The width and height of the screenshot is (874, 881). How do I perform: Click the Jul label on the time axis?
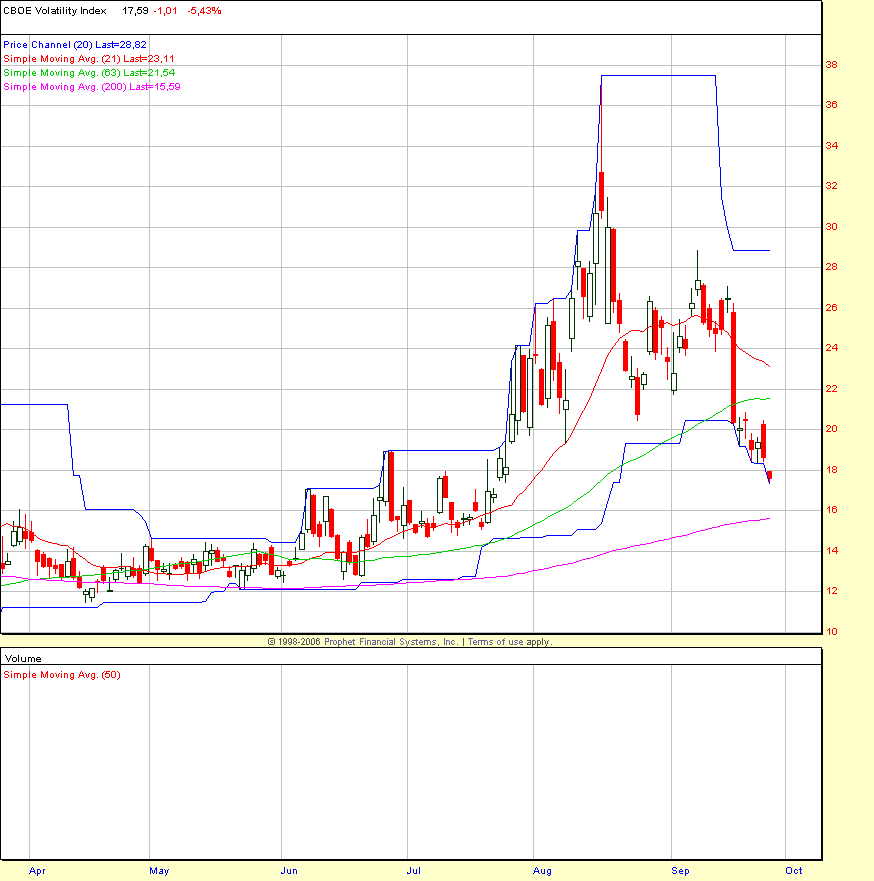(x=413, y=871)
